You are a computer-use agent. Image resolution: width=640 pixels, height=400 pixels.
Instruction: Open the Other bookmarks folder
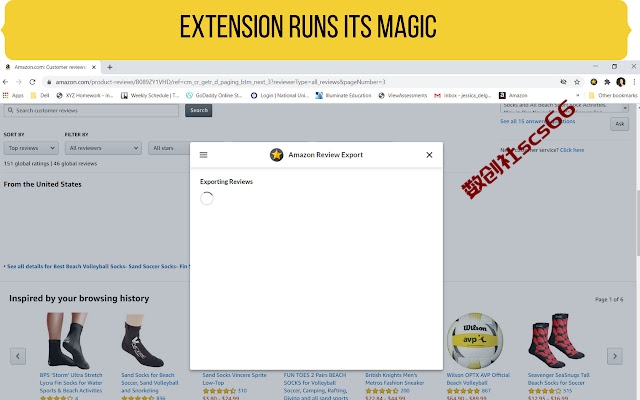(x=613, y=96)
